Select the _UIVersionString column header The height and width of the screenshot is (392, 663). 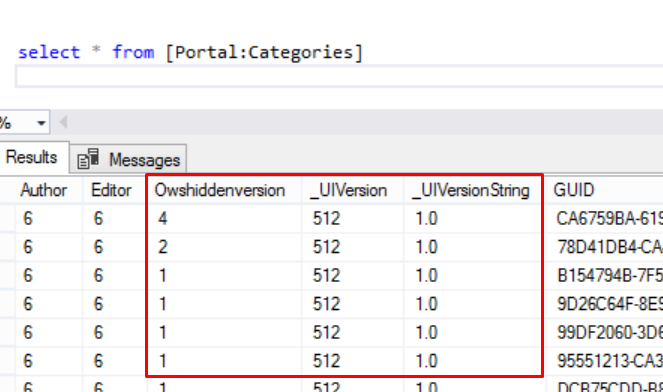[471, 190]
